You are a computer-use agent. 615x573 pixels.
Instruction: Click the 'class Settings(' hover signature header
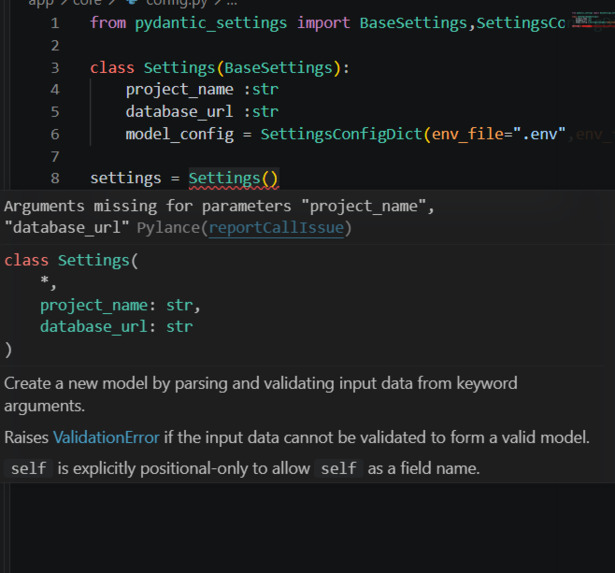coord(71,260)
